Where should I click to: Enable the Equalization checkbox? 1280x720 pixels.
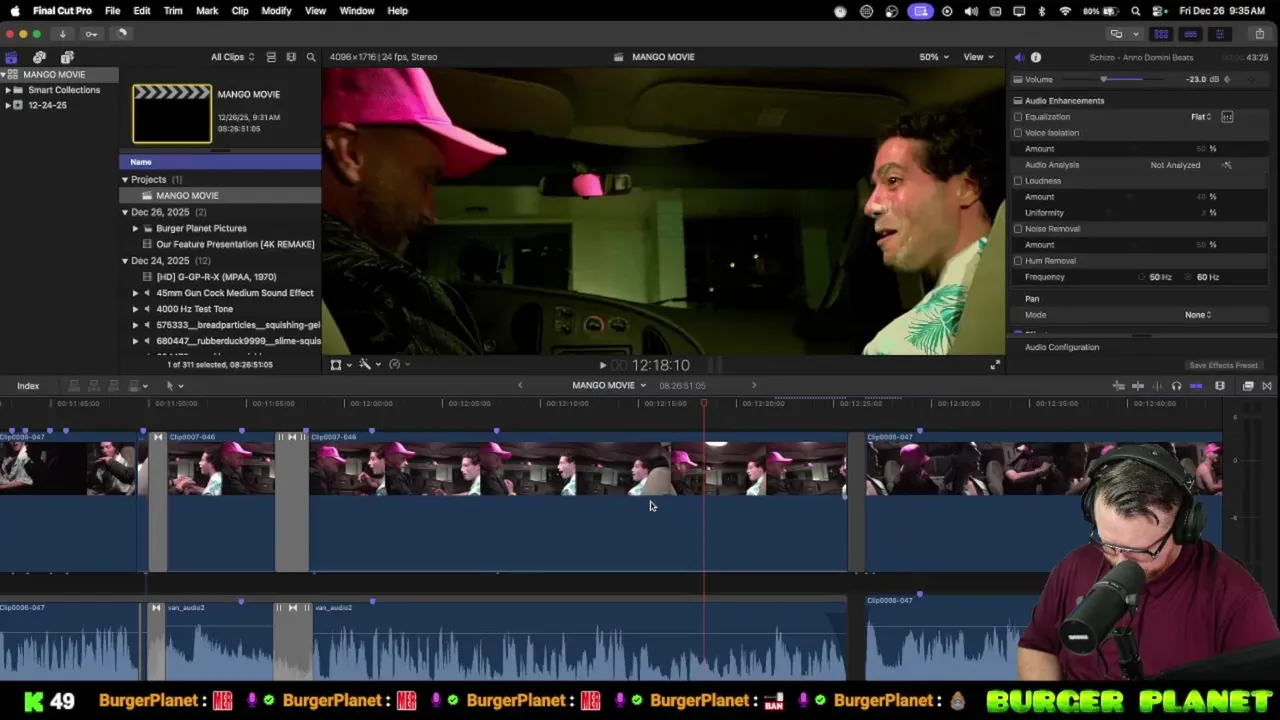1018,117
